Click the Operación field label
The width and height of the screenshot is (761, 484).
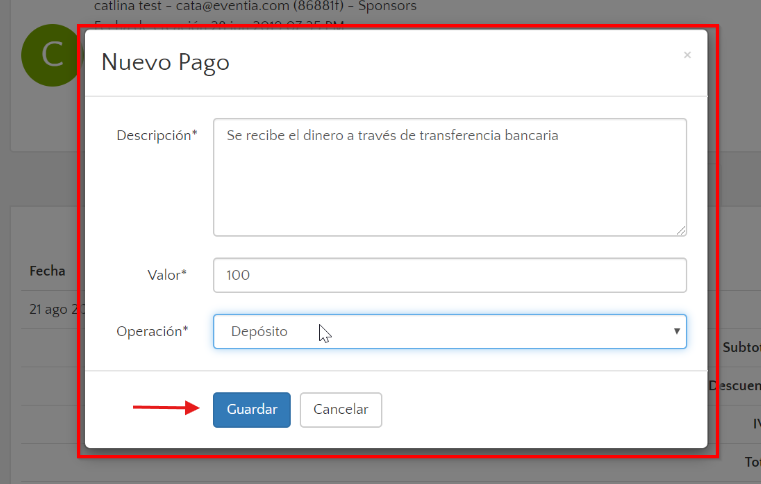click(x=152, y=331)
